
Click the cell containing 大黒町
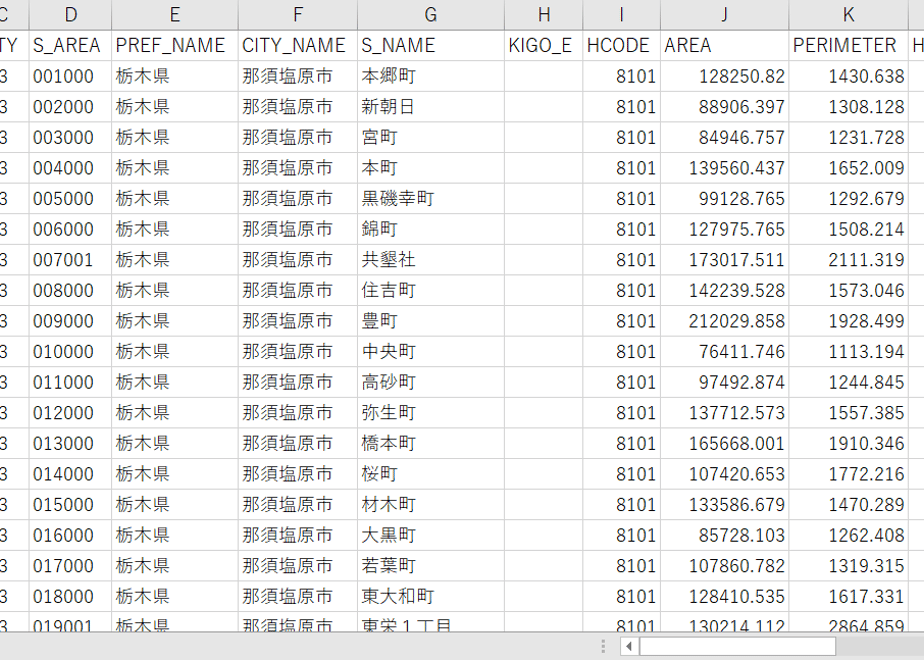431,536
